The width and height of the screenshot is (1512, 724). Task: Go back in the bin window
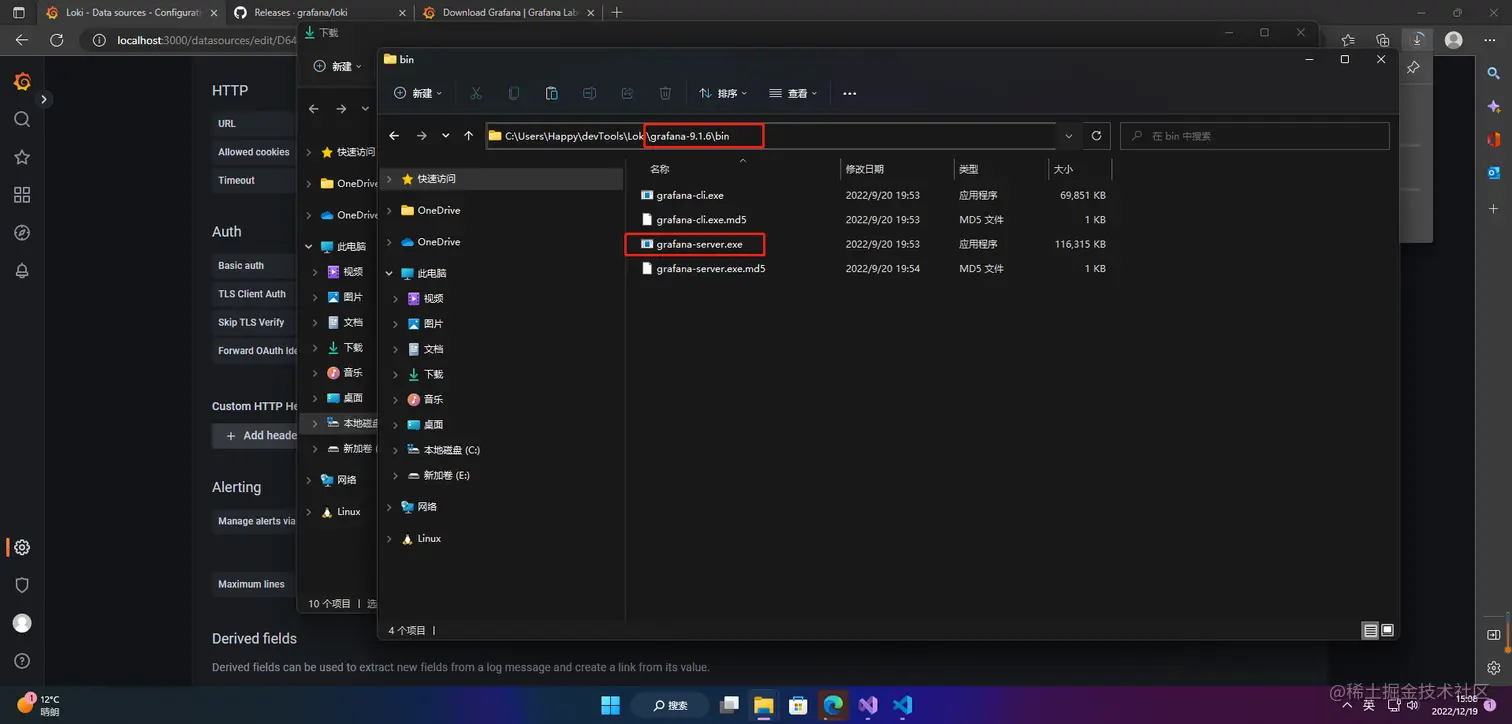[394, 136]
